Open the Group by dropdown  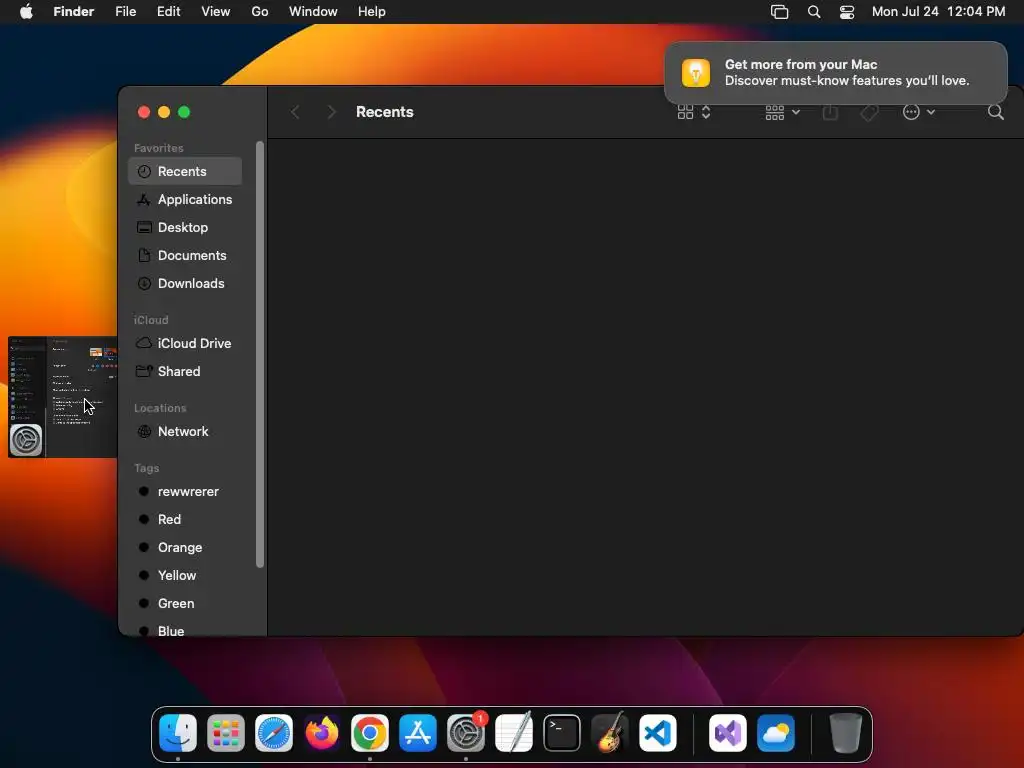point(782,112)
